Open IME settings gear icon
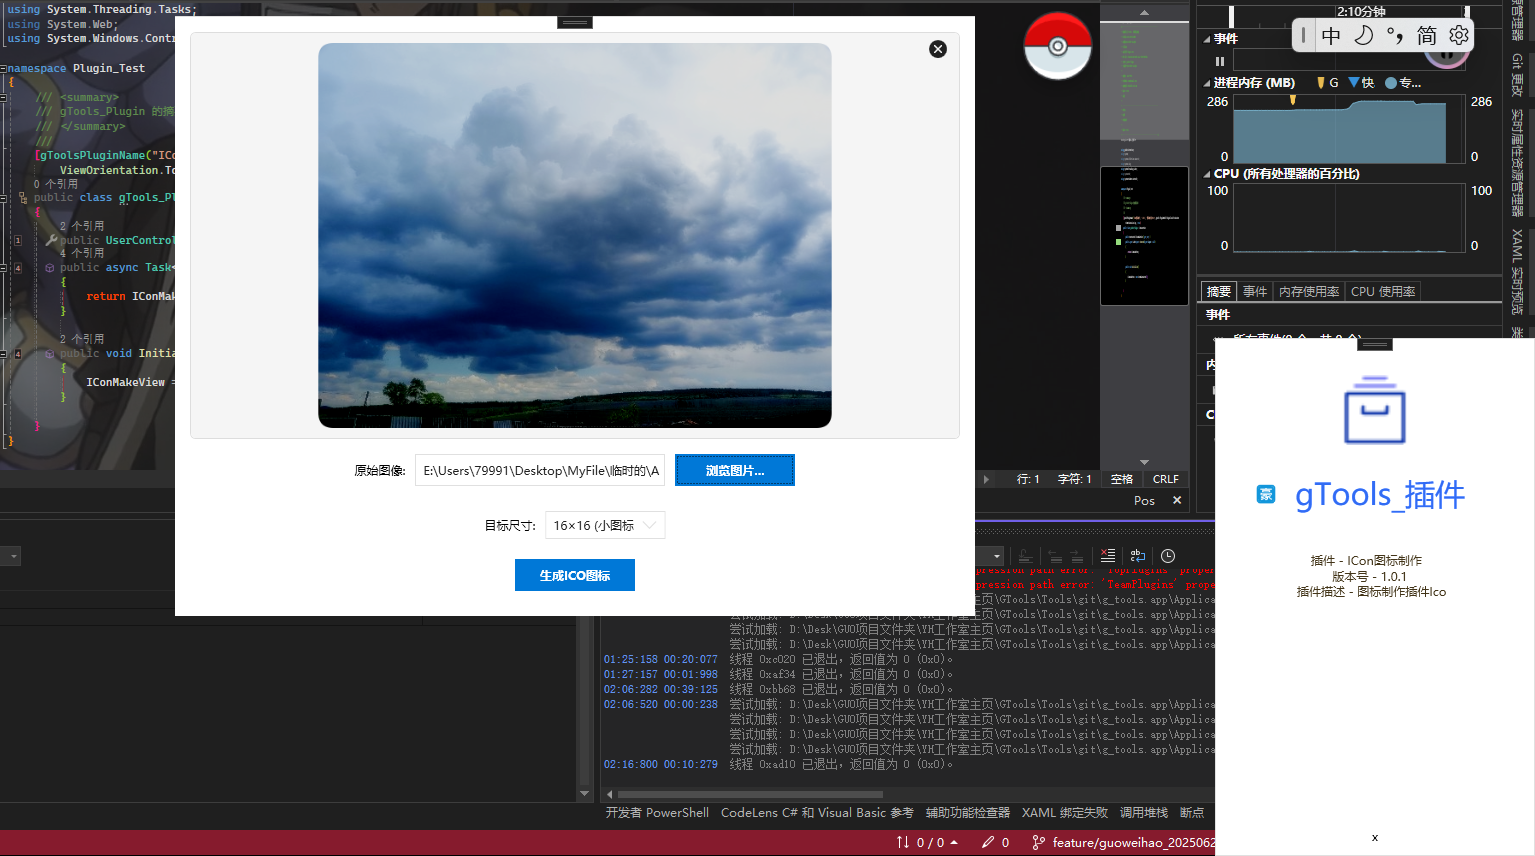The width and height of the screenshot is (1535, 856). pyautogui.click(x=1459, y=36)
